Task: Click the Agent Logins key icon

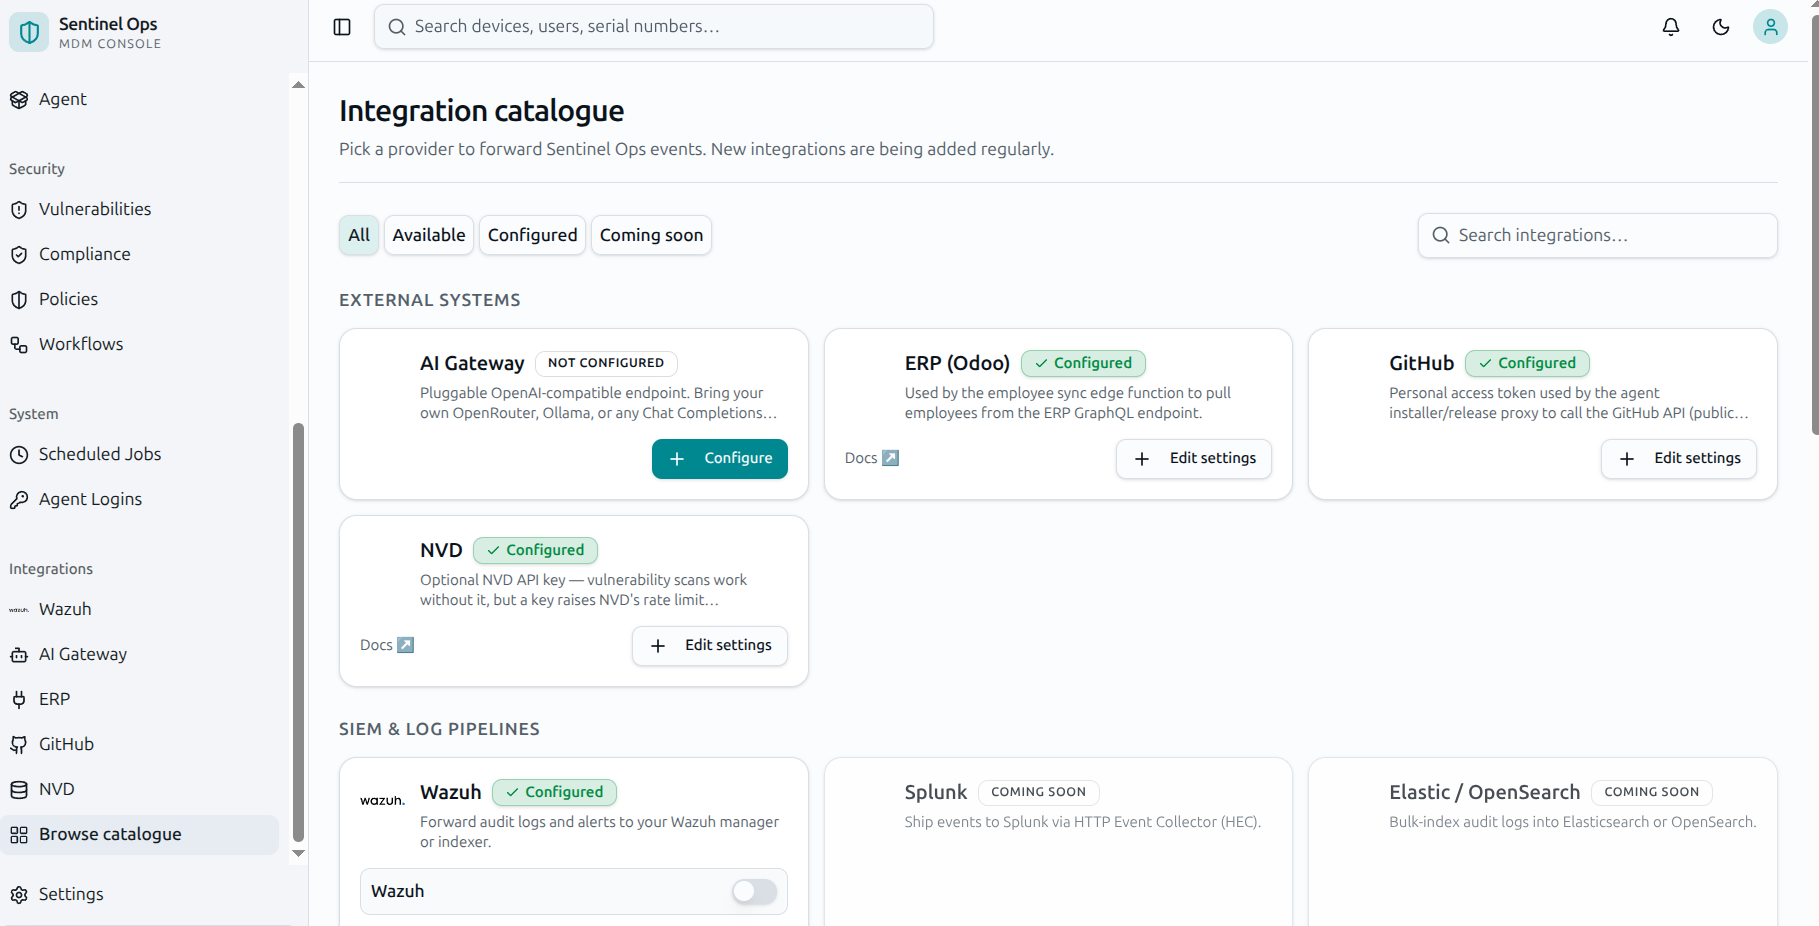Action: coord(19,500)
